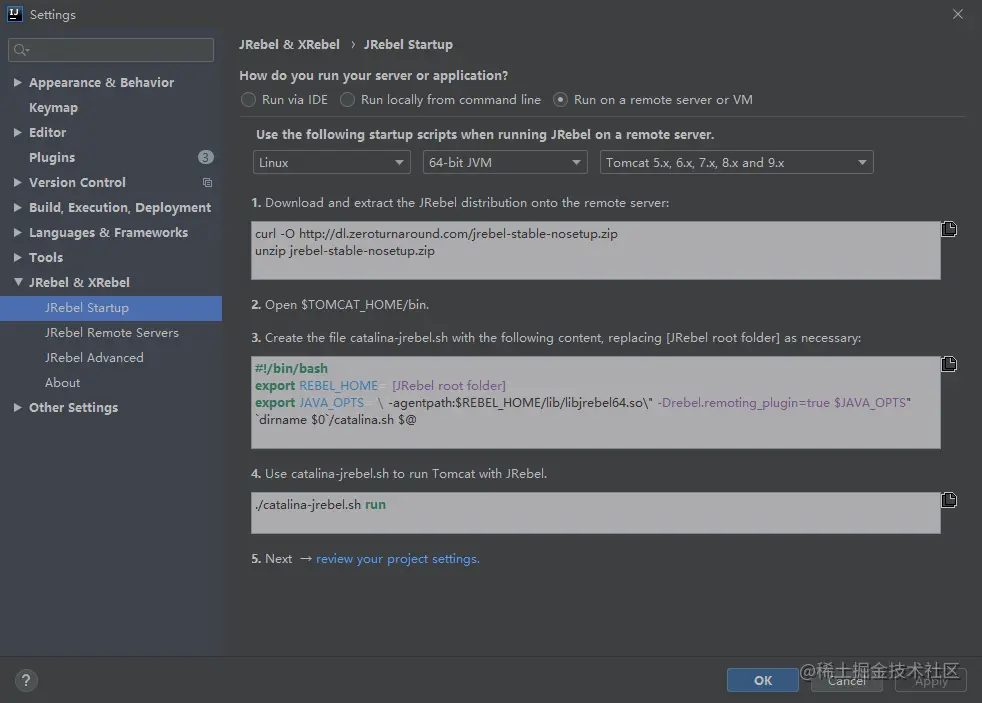The width and height of the screenshot is (982, 703).
Task: Click inside the run command text box
Action: (x=596, y=513)
